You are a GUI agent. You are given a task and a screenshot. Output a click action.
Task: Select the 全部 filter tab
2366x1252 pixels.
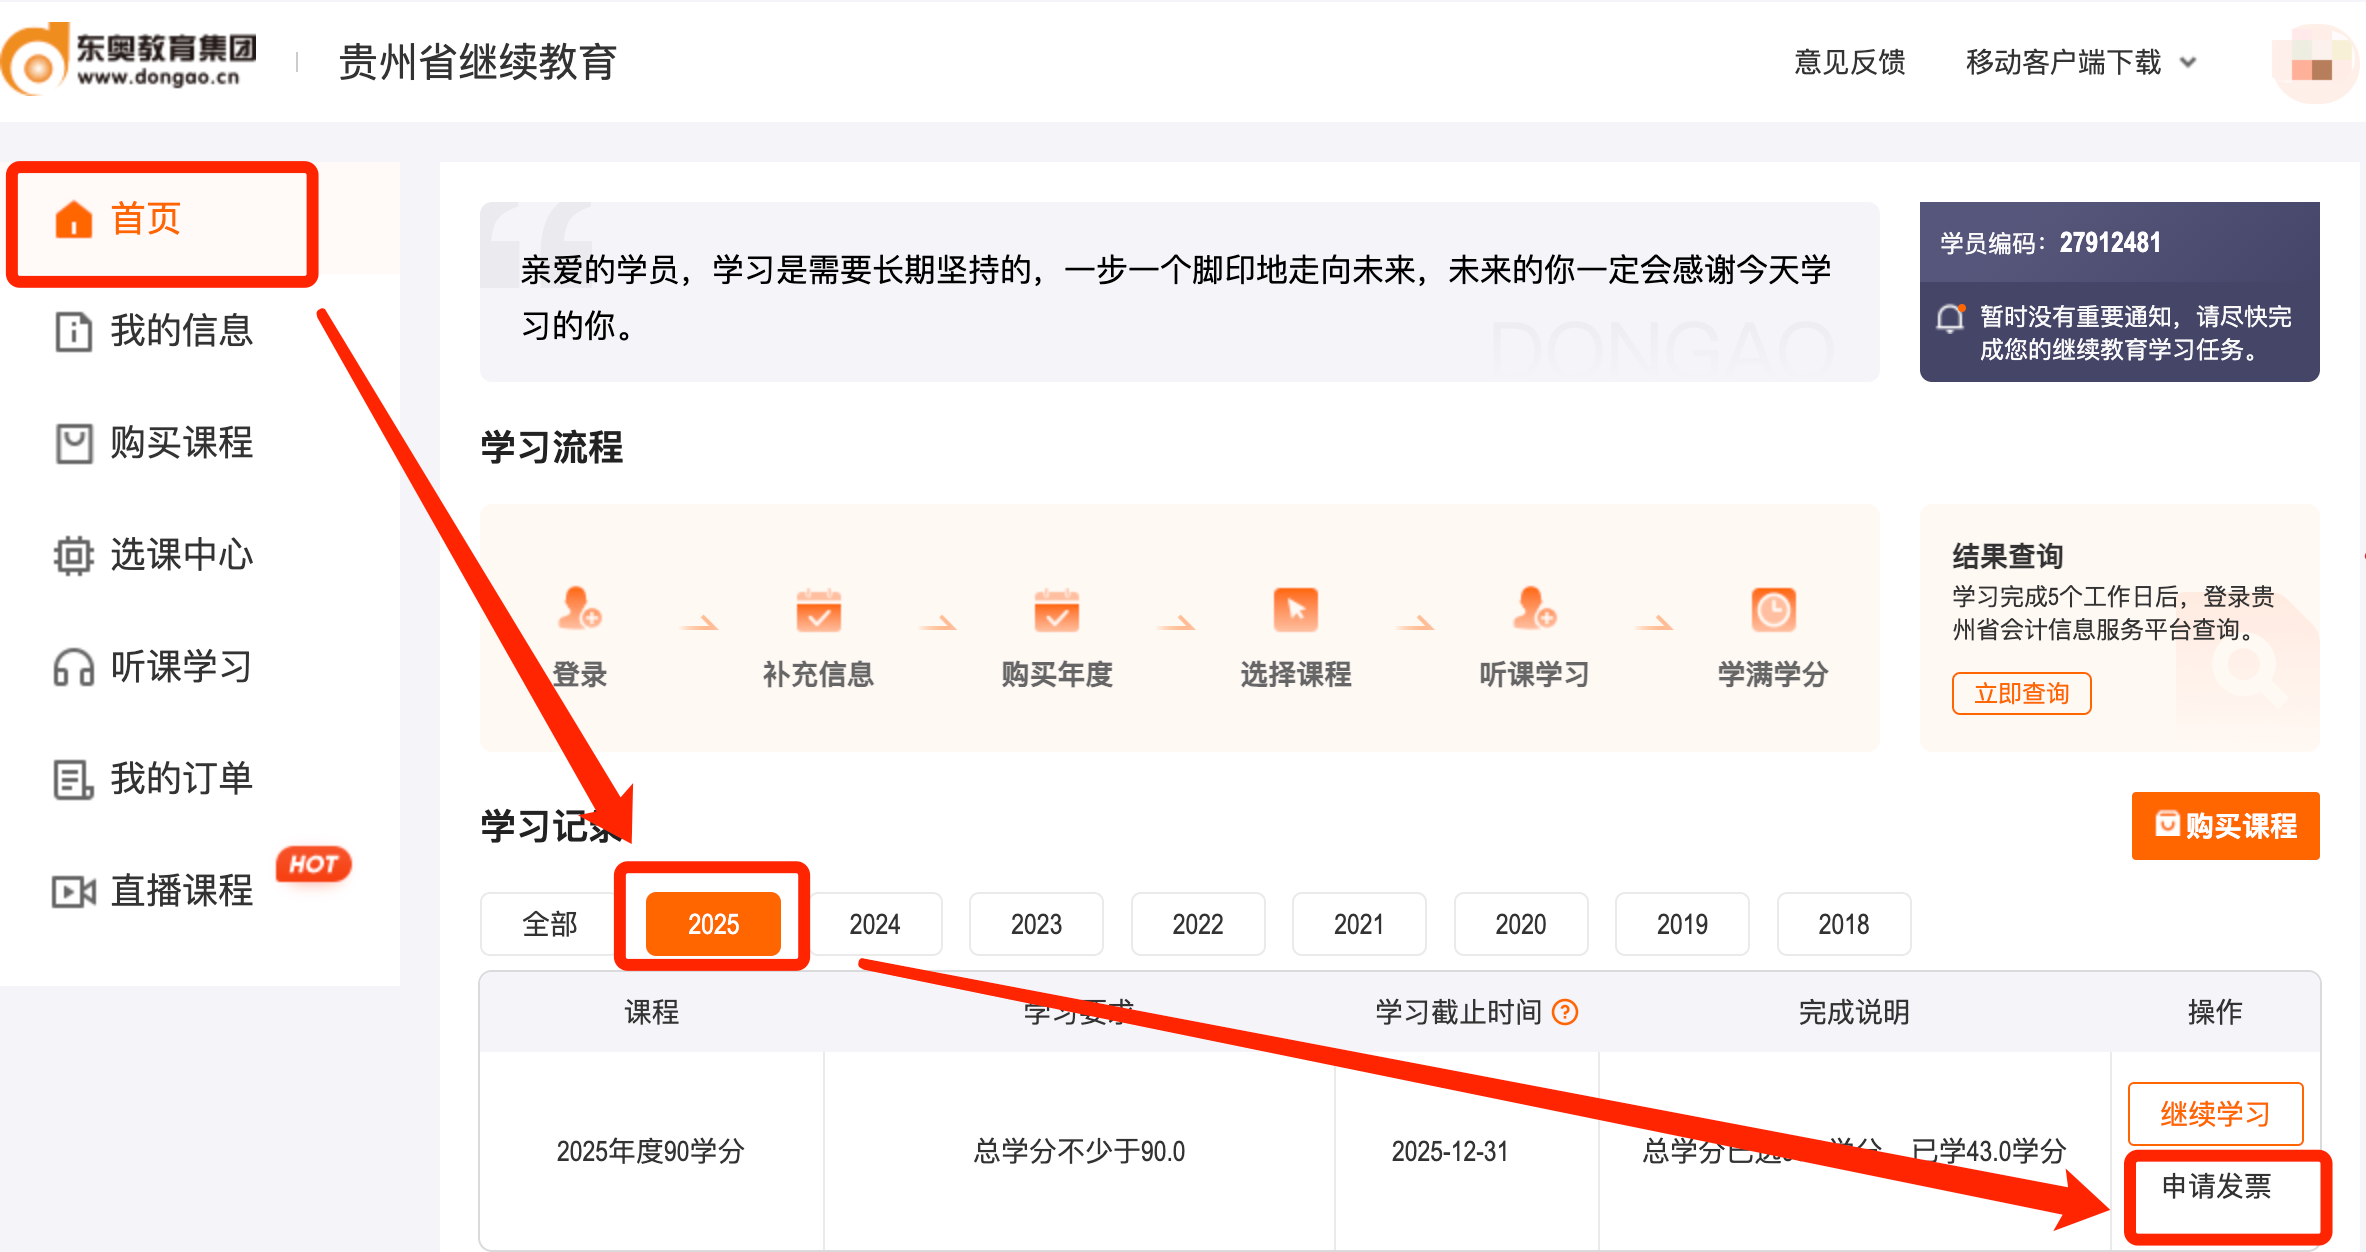550,924
